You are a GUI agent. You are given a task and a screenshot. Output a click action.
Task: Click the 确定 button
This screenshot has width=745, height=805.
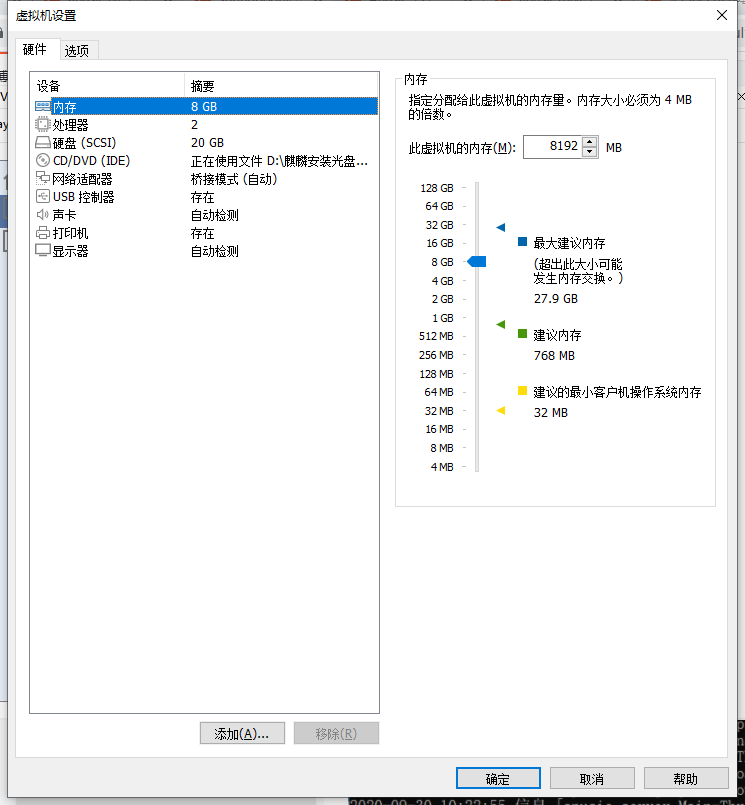pyautogui.click(x=498, y=778)
